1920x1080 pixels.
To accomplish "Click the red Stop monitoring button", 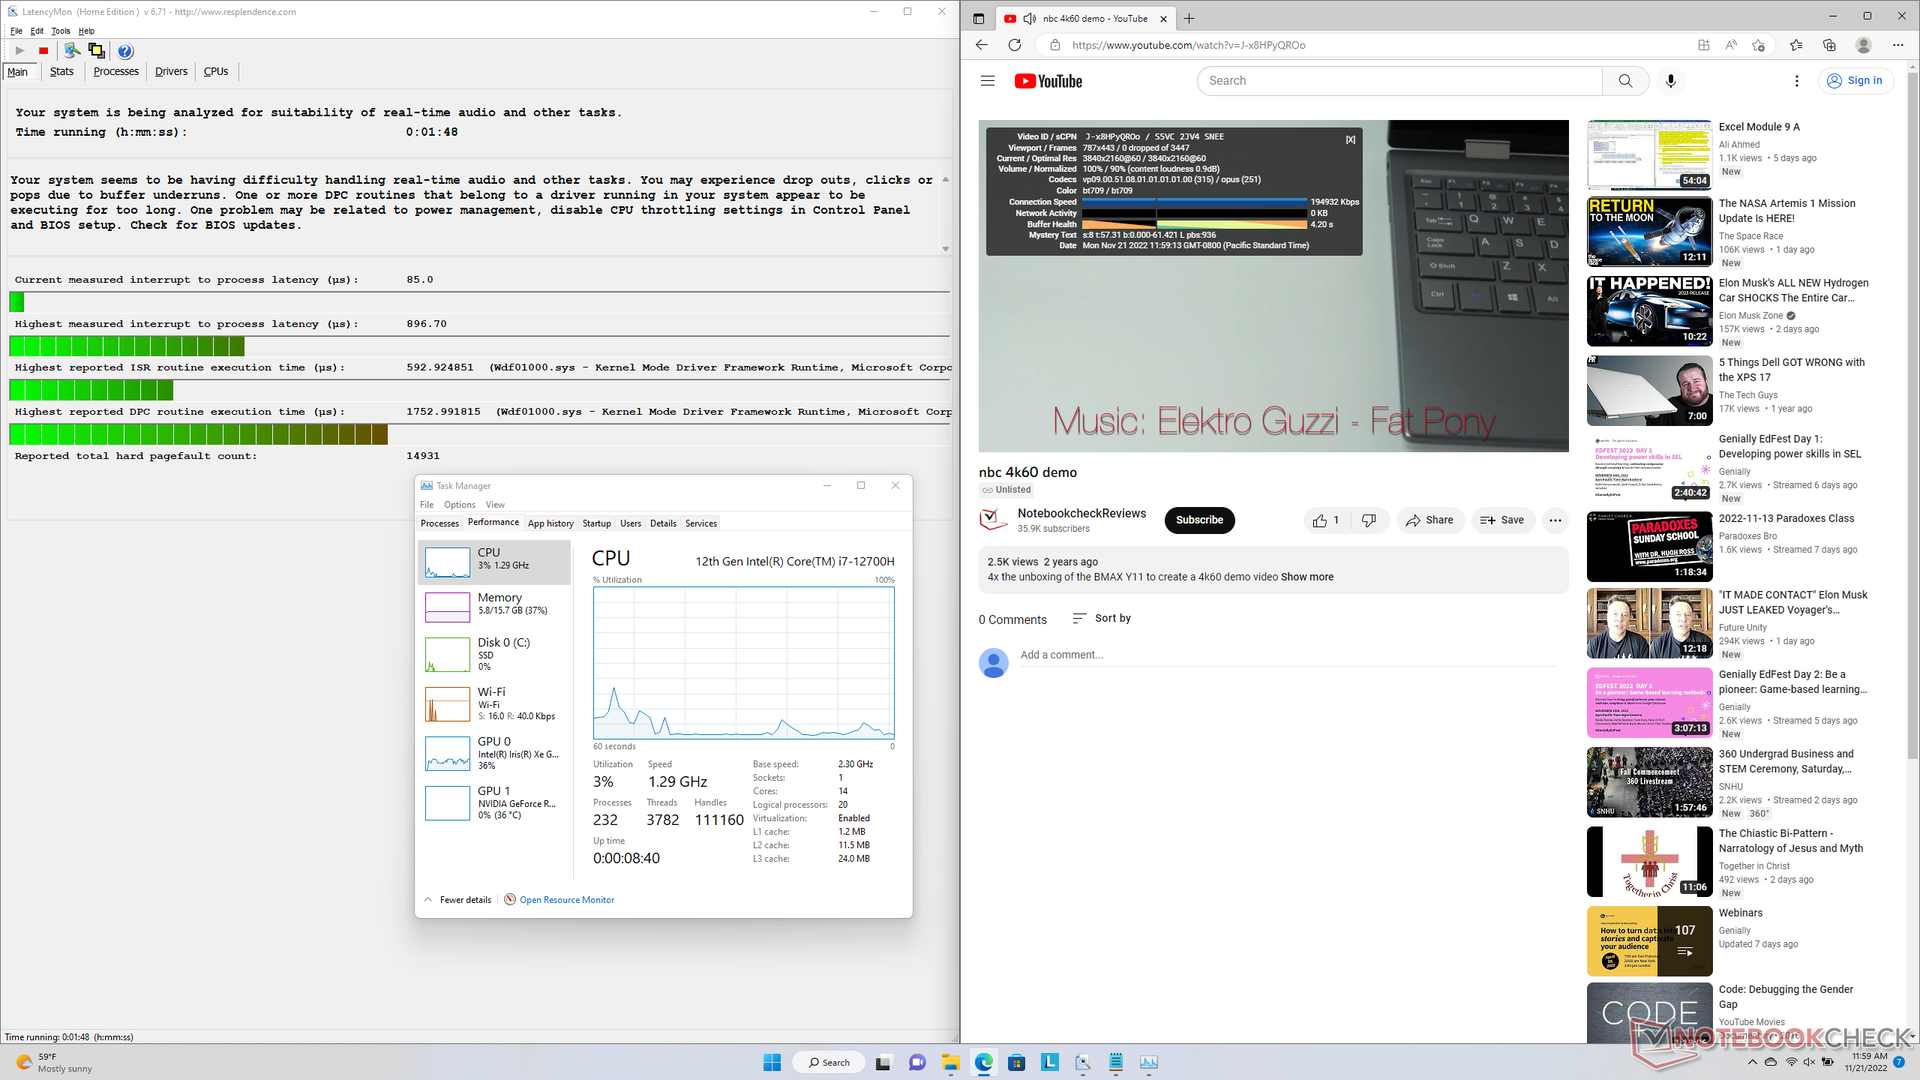I will tap(43, 51).
